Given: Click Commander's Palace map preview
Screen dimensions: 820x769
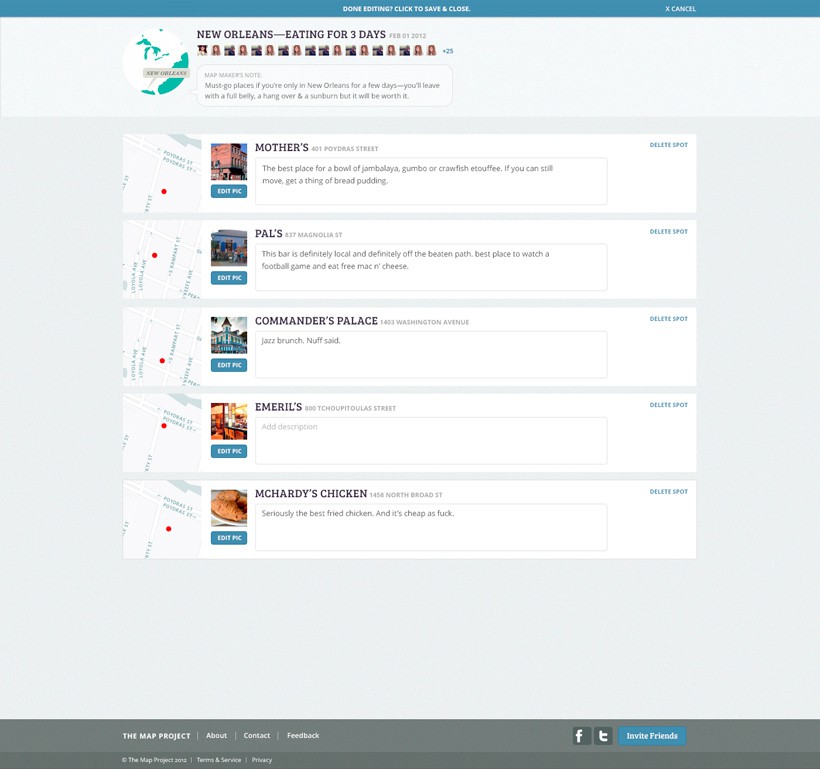Looking at the screenshot, I should (162, 347).
